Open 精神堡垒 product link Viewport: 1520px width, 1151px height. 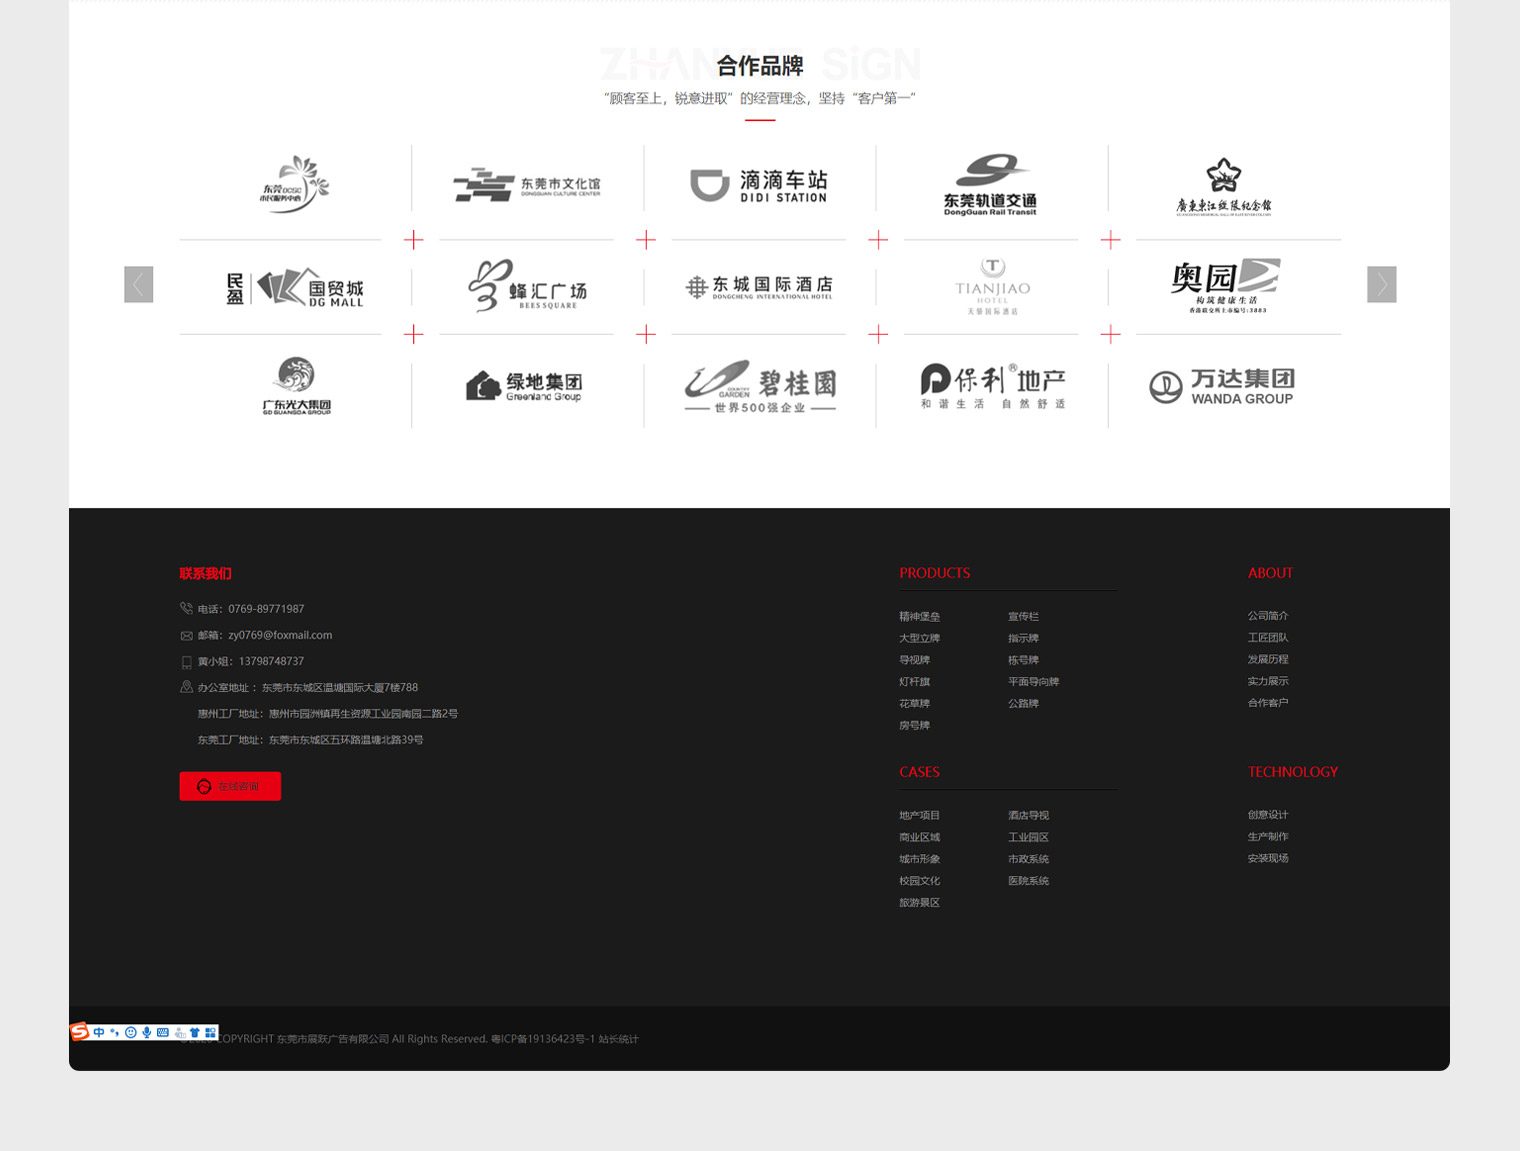(x=919, y=617)
